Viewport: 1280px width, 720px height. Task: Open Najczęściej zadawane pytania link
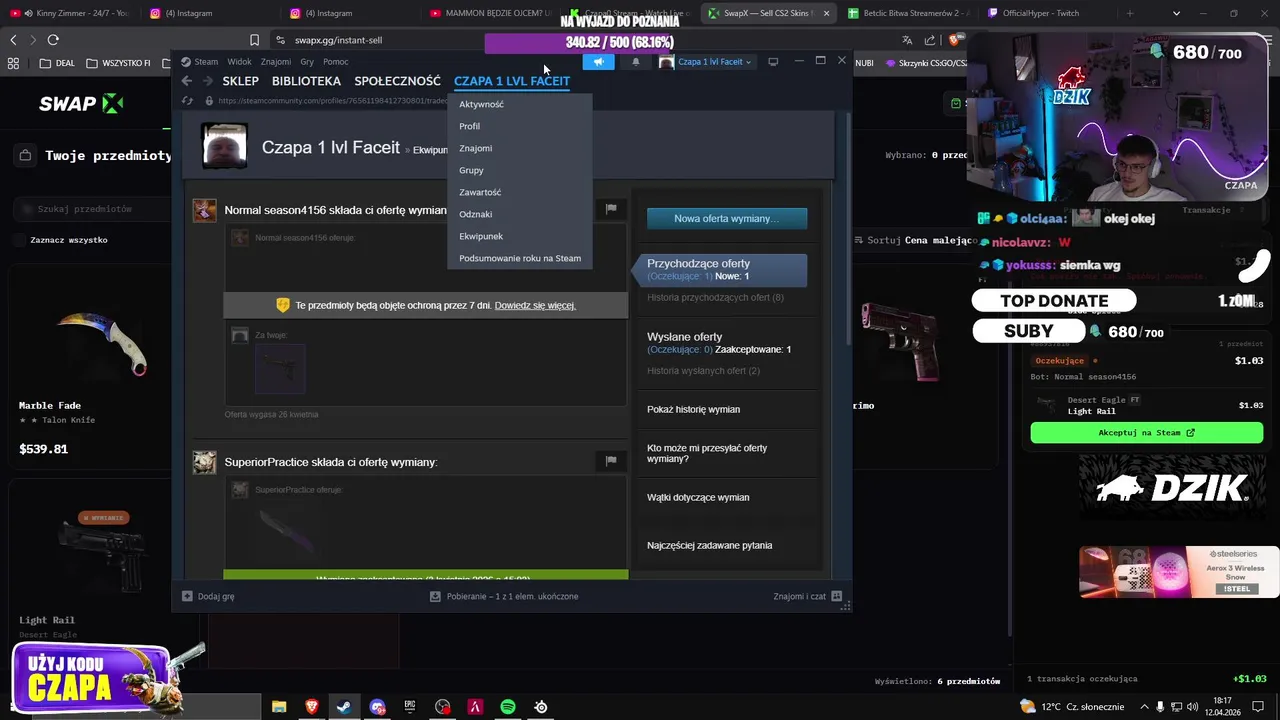(x=709, y=545)
